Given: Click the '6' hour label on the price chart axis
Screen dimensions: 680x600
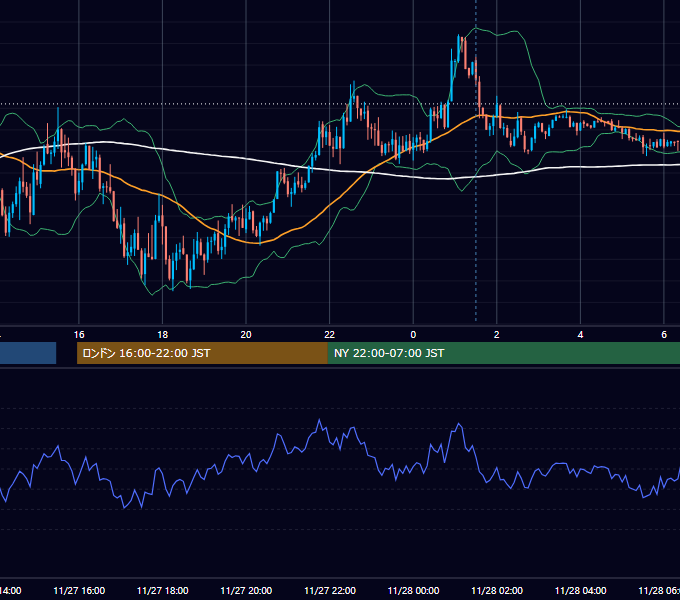Looking at the screenshot, I should [x=664, y=335].
